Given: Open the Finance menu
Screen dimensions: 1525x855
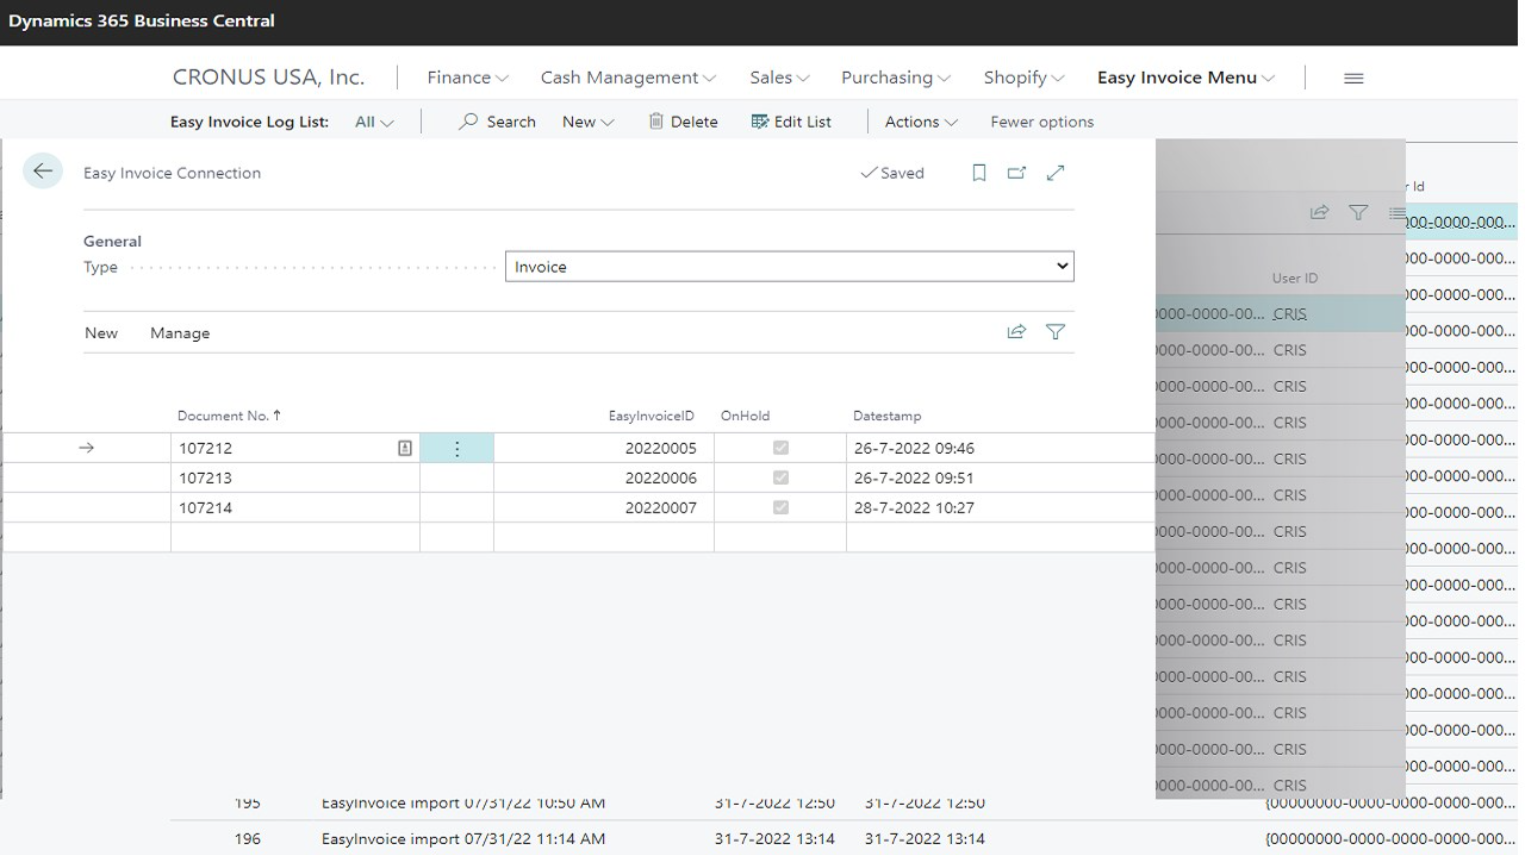Looking at the screenshot, I should [x=467, y=78].
